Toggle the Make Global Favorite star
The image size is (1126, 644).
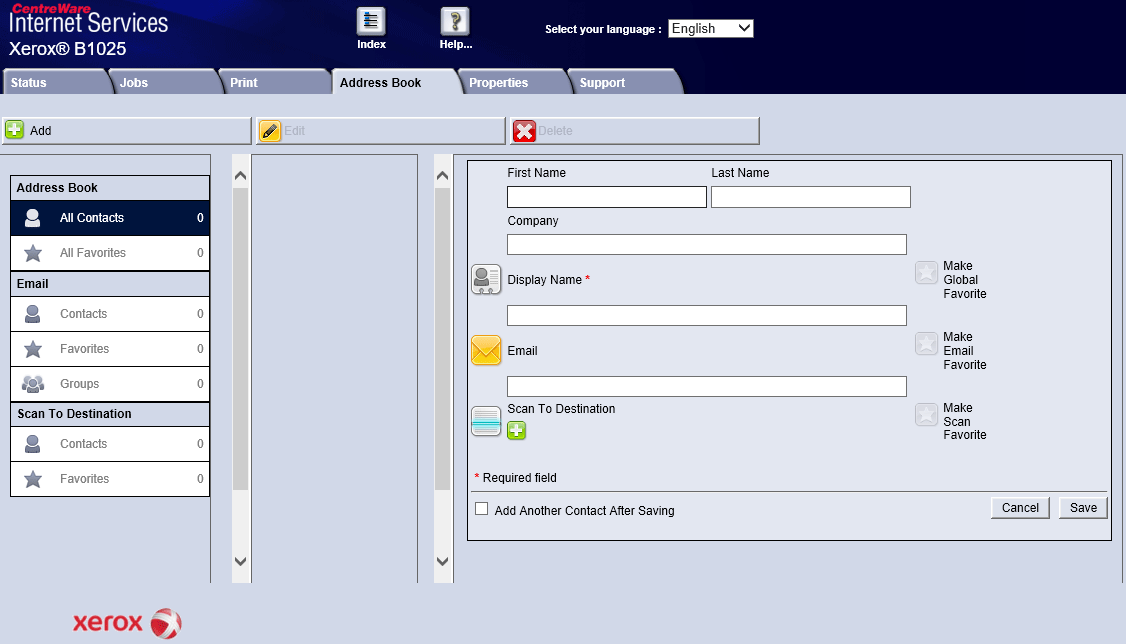coord(926,273)
